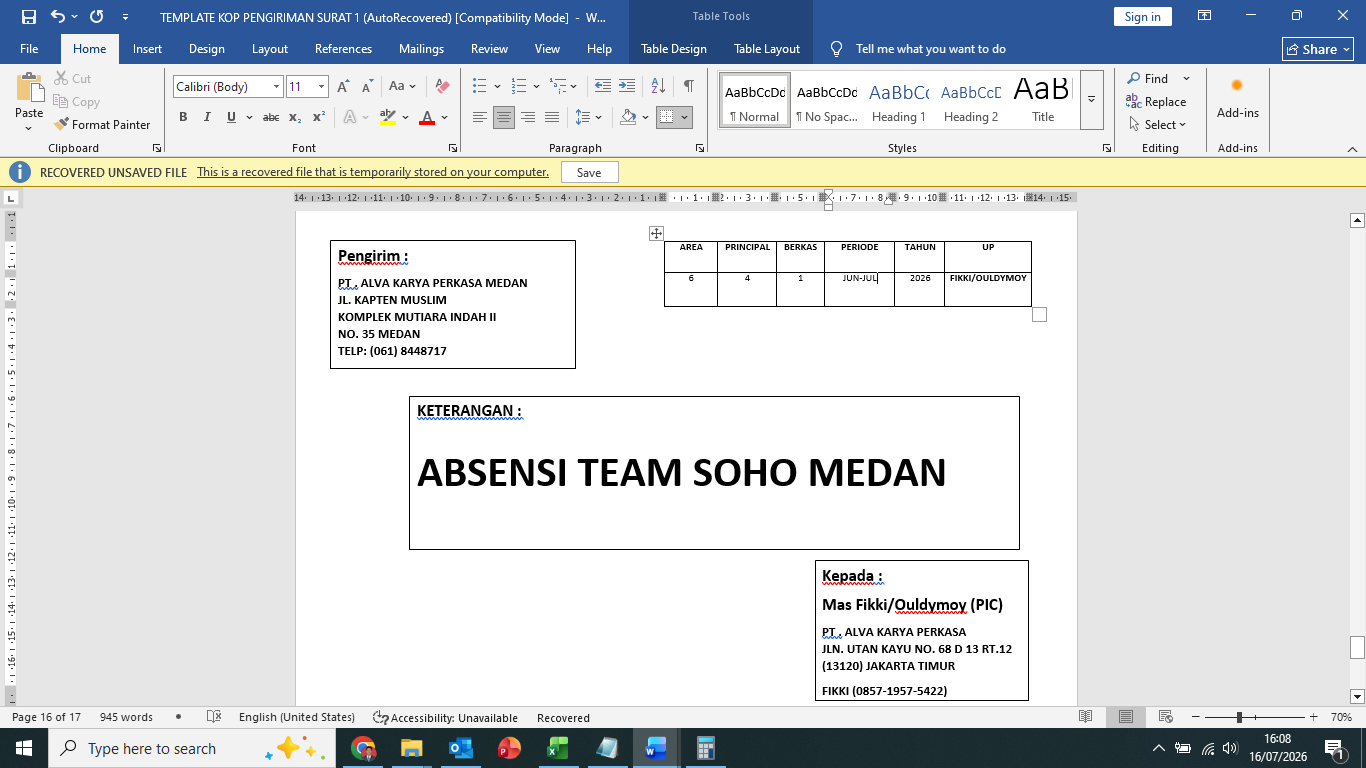Toggle Superscript formatting

(319, 117)
